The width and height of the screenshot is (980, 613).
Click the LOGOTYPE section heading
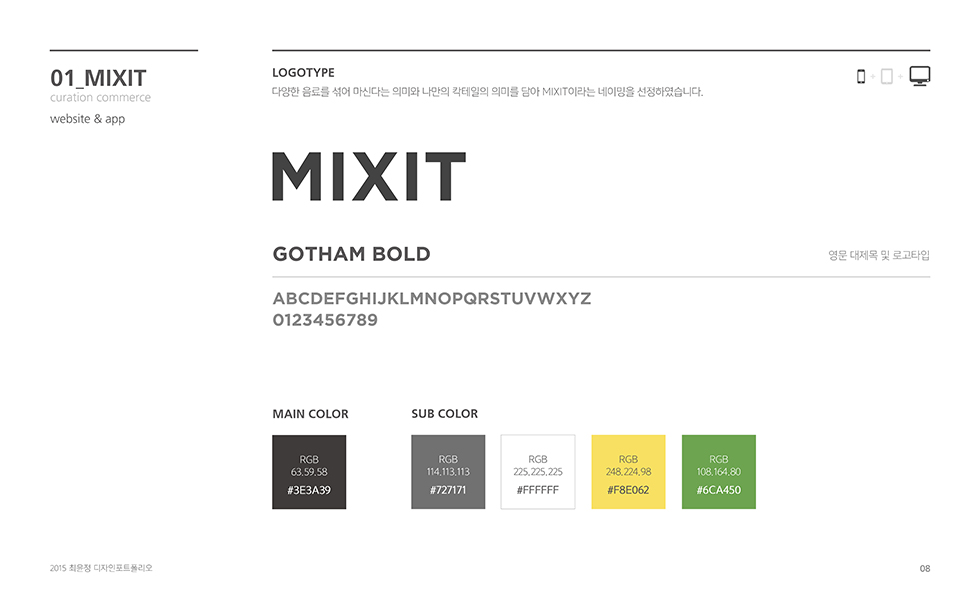[303, 73]
